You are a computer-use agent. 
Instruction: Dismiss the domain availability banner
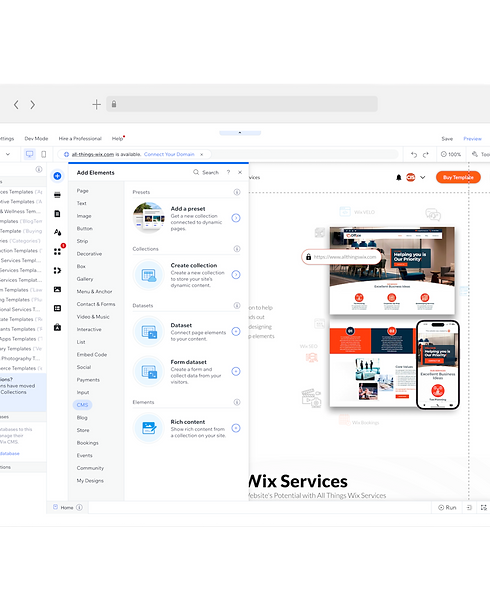pyautogui.click(x=202, y=154)
